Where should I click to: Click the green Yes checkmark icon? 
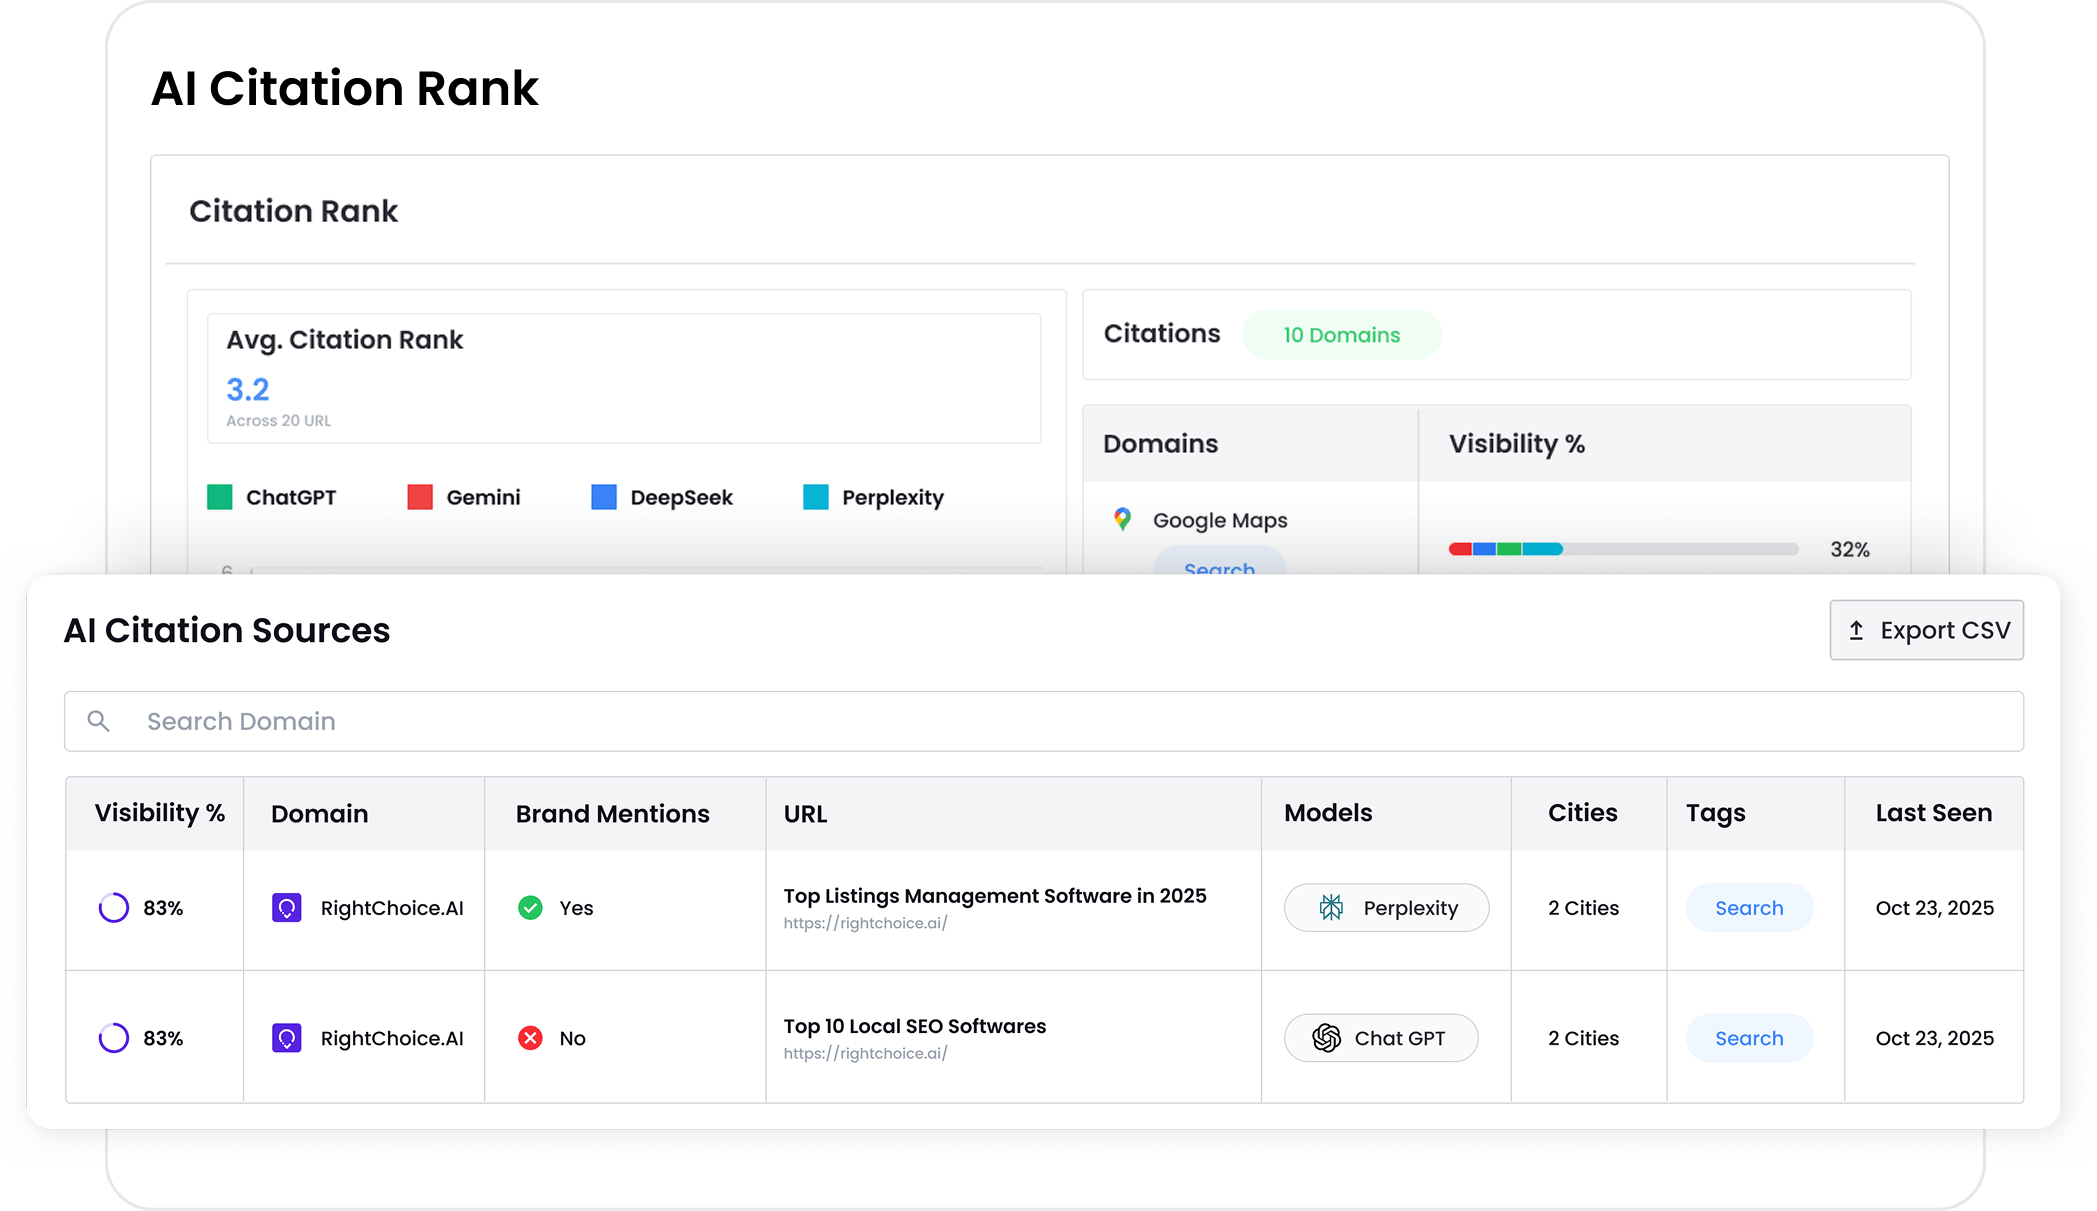point(530,908)
